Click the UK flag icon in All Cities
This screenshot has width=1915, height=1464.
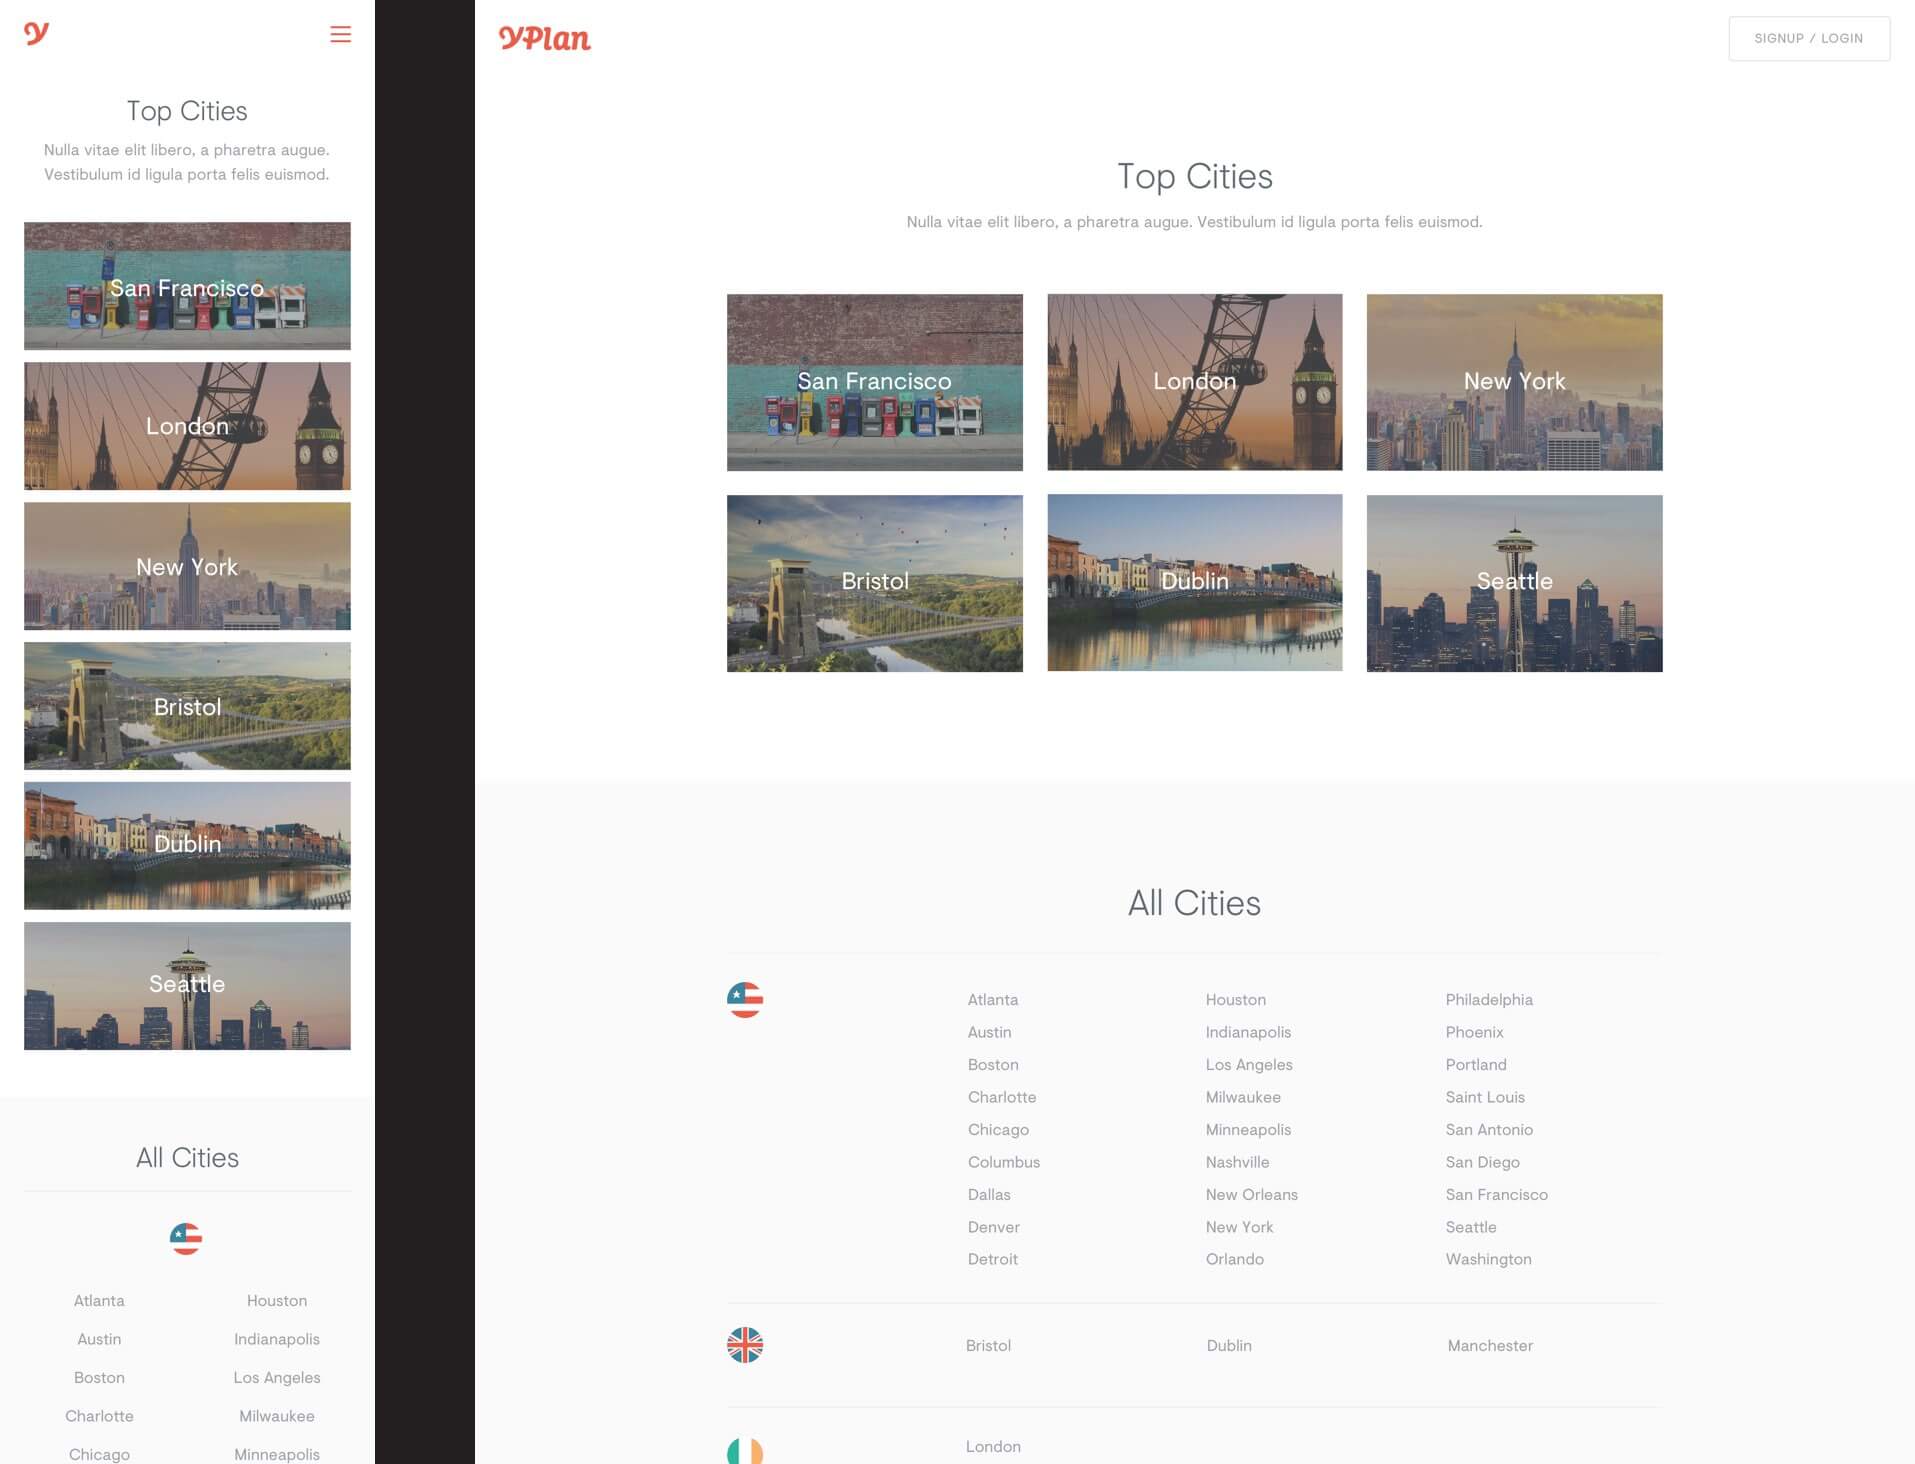pos(744,1345)
